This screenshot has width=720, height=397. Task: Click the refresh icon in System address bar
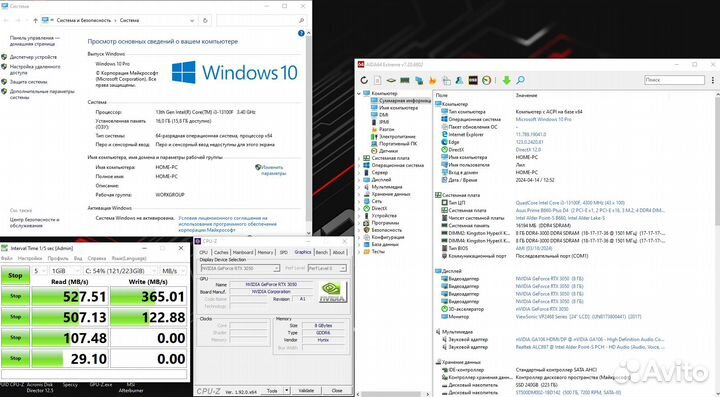coord(205,20)
